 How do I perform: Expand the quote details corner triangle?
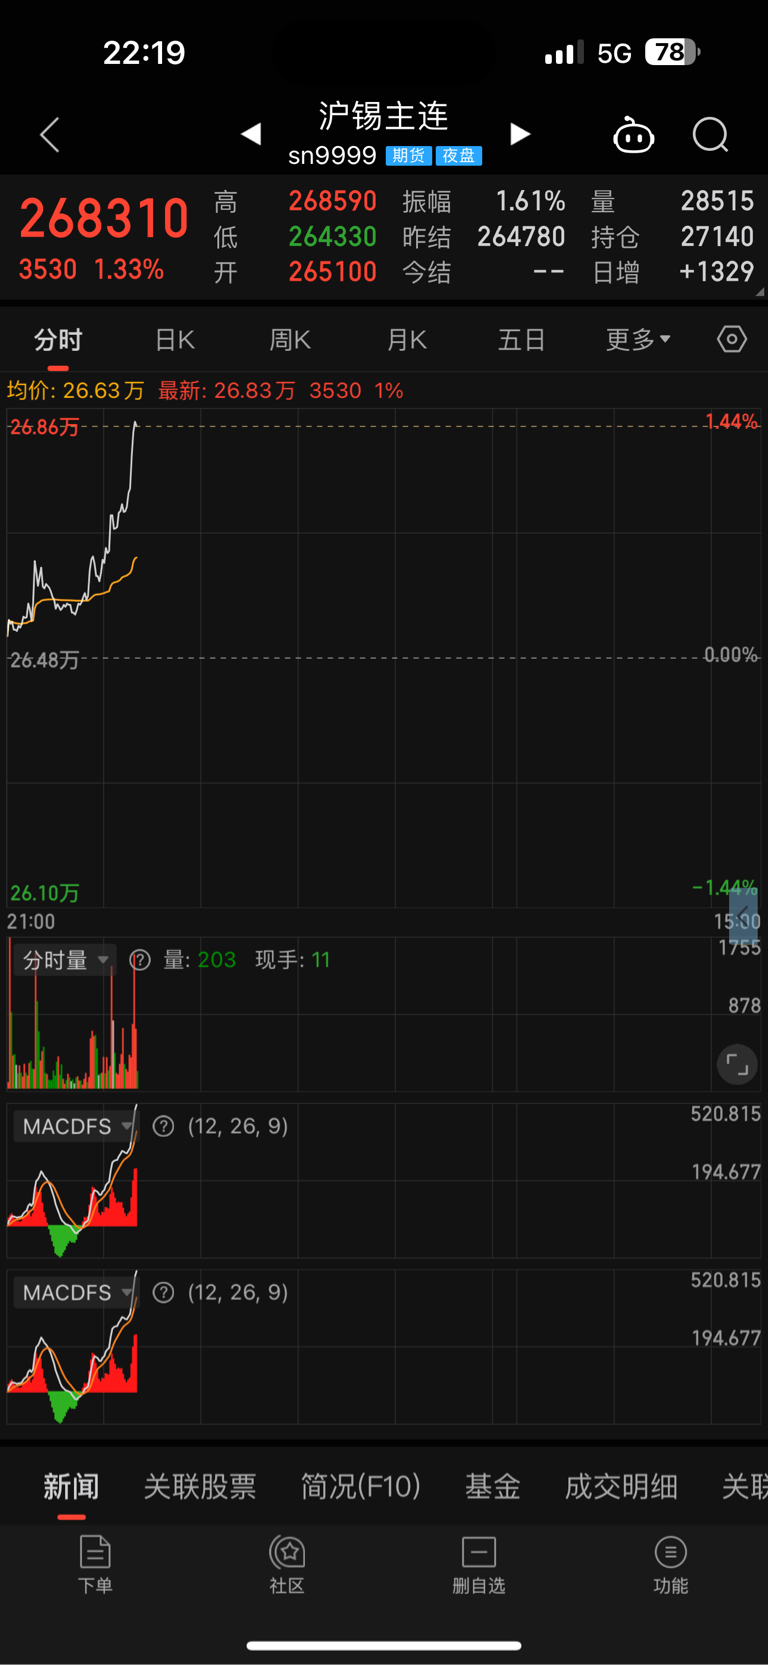[759, 292]
